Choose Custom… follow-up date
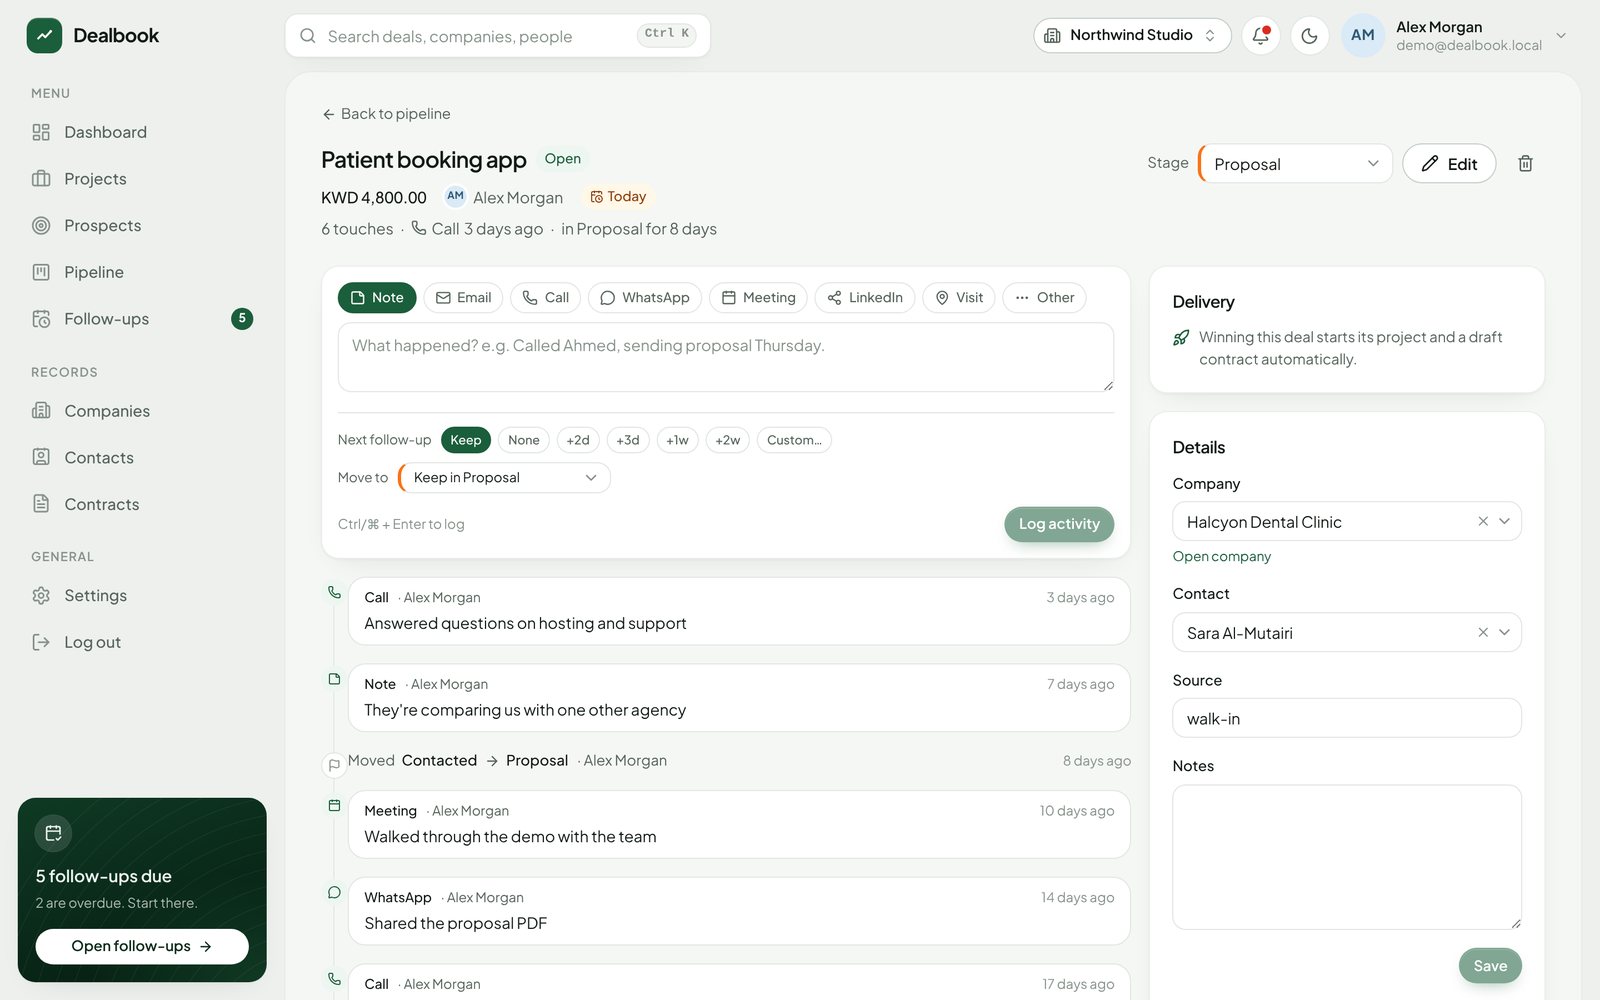This screenshot has height=1000, width=1600. (794, 440)
